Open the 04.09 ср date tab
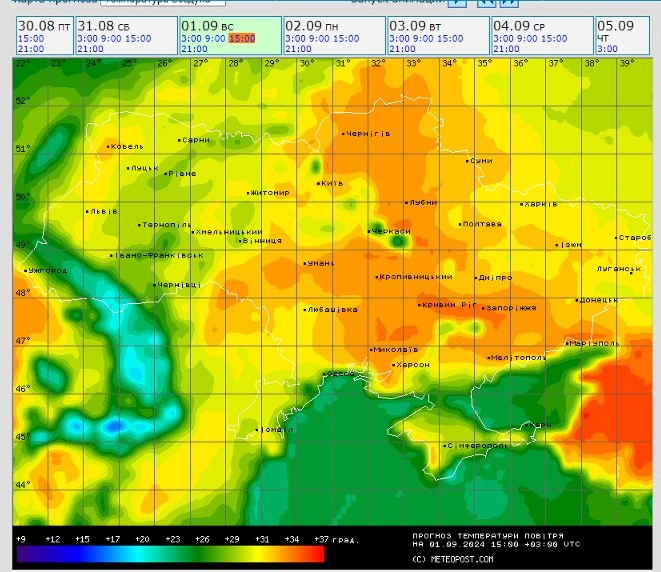 pyautogui.click(x=518, y=24)
